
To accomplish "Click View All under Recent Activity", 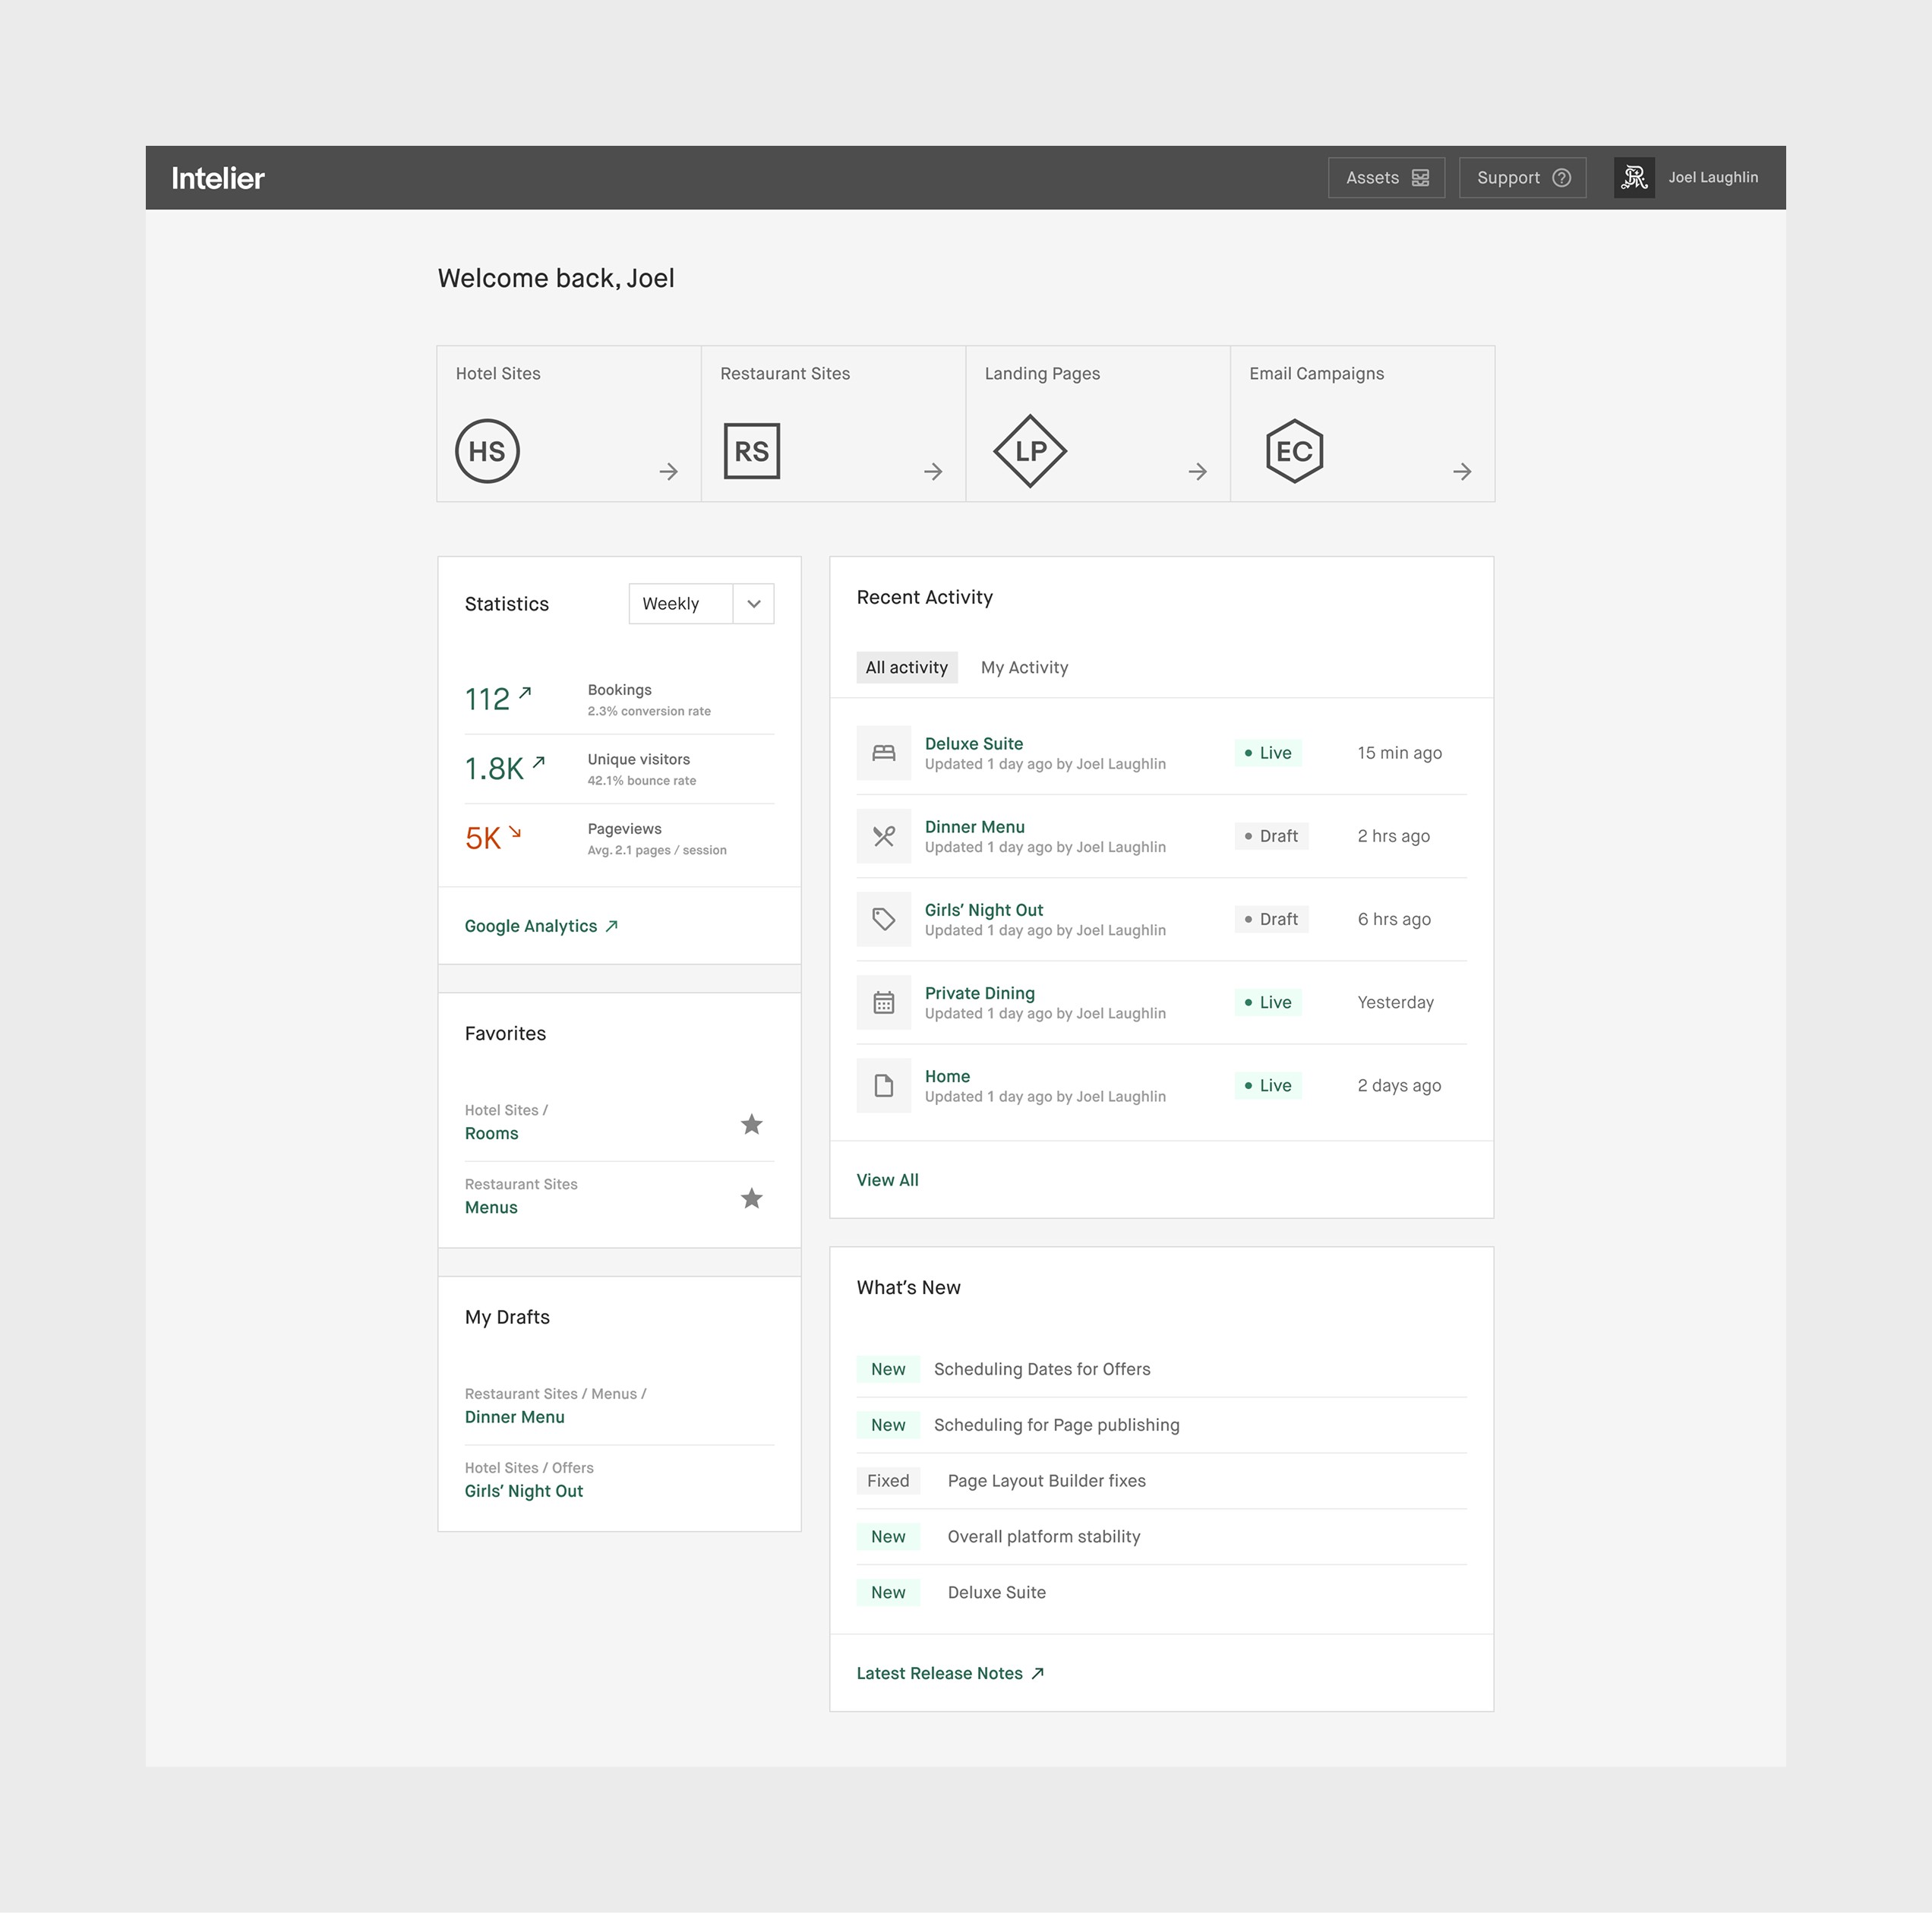I will [x=886, y=1179].
